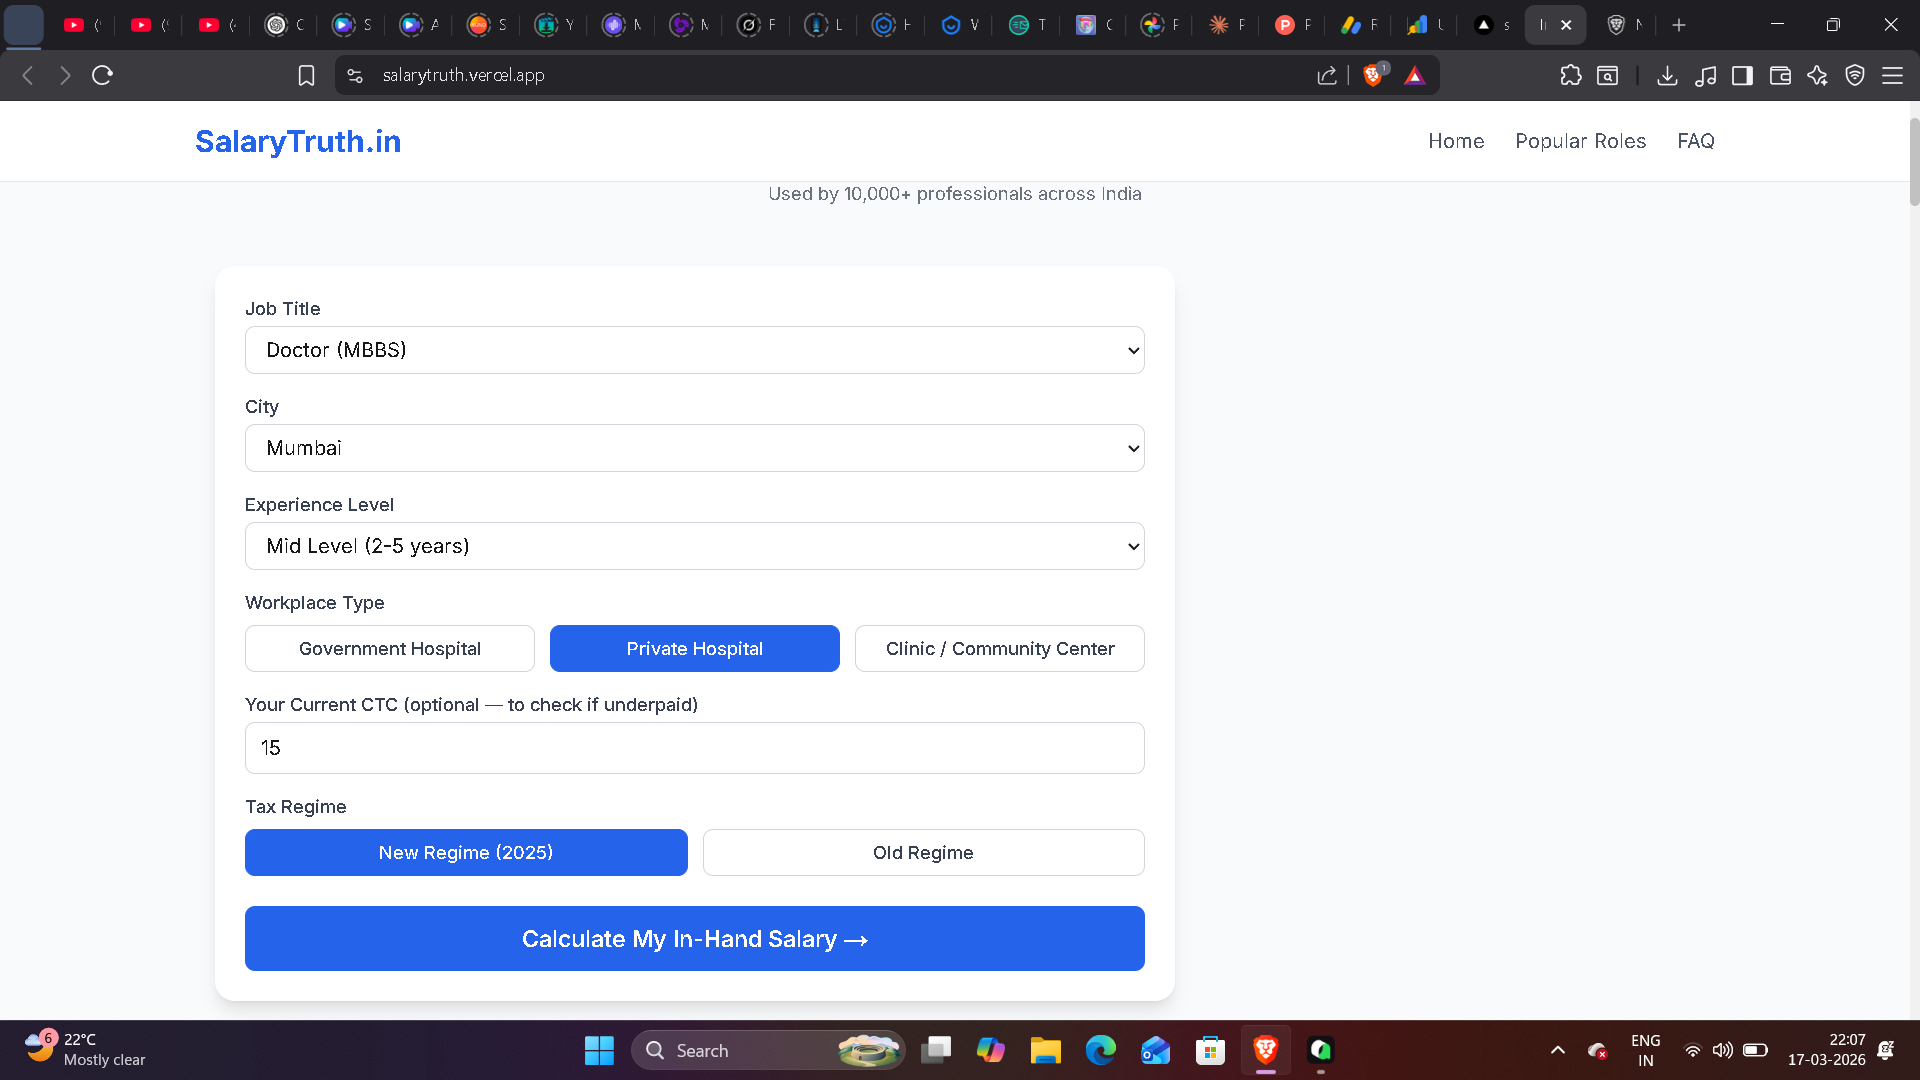Go to Popular Roles nav link
The image size is (1920, 1080).
1580,141
